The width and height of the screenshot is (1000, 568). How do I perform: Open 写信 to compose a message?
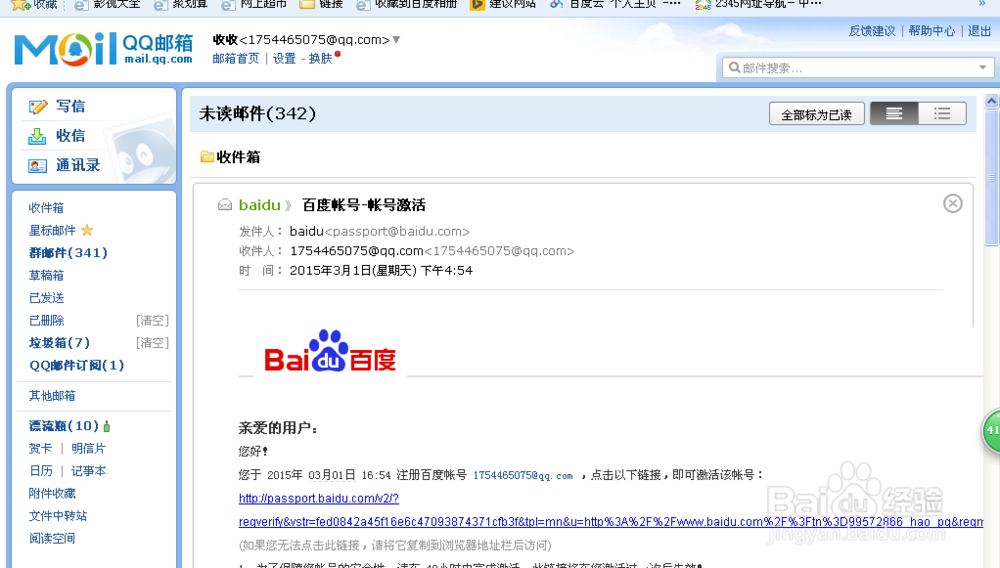click(x=70, y=106)
